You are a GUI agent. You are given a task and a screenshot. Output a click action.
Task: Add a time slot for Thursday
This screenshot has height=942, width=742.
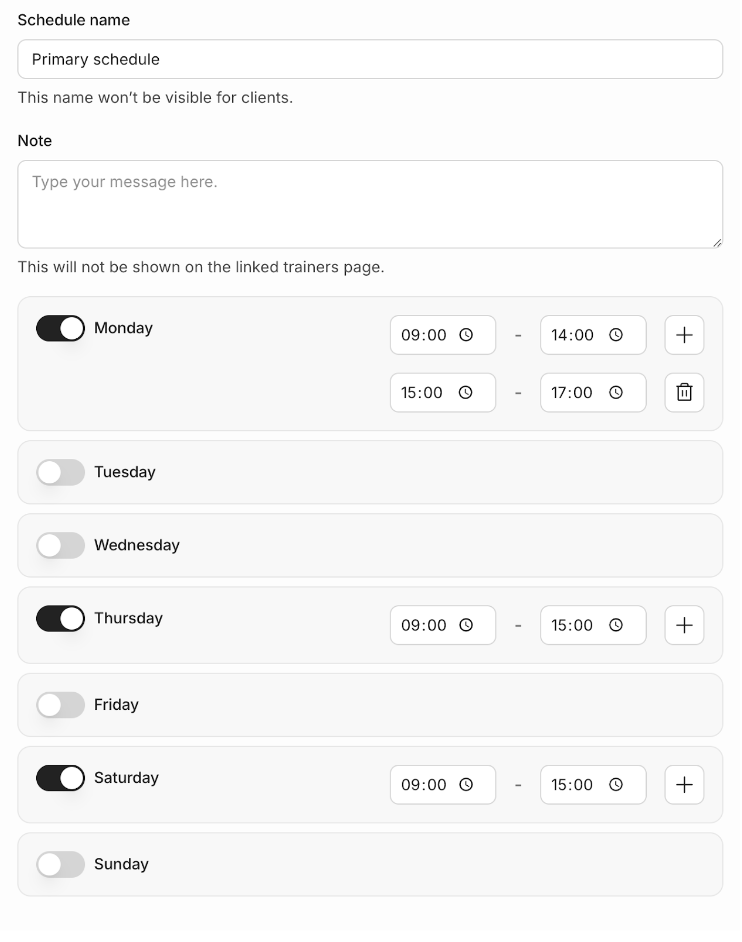tap(684, 625)
